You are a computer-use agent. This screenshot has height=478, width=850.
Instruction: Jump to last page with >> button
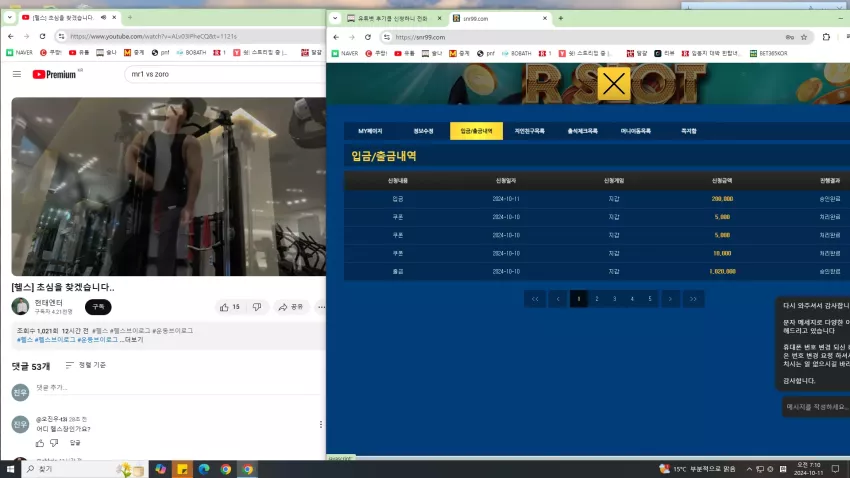(693, 299)
